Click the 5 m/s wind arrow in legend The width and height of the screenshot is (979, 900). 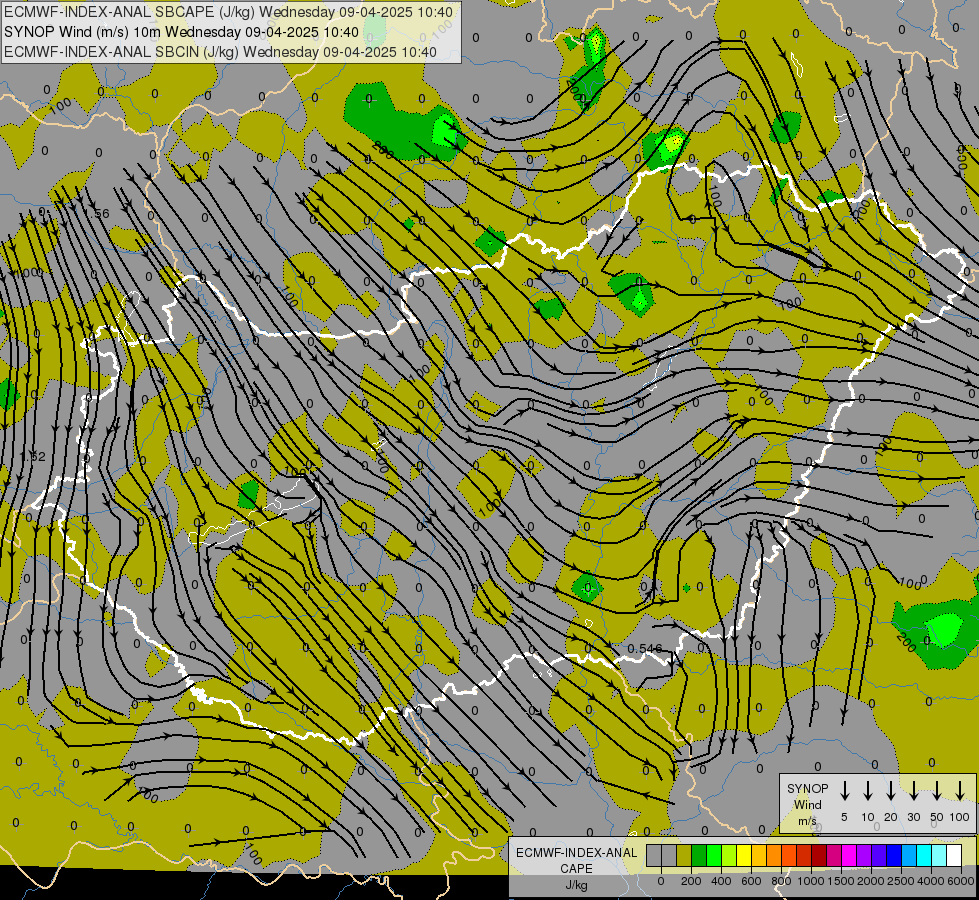[x=844, y=790]
